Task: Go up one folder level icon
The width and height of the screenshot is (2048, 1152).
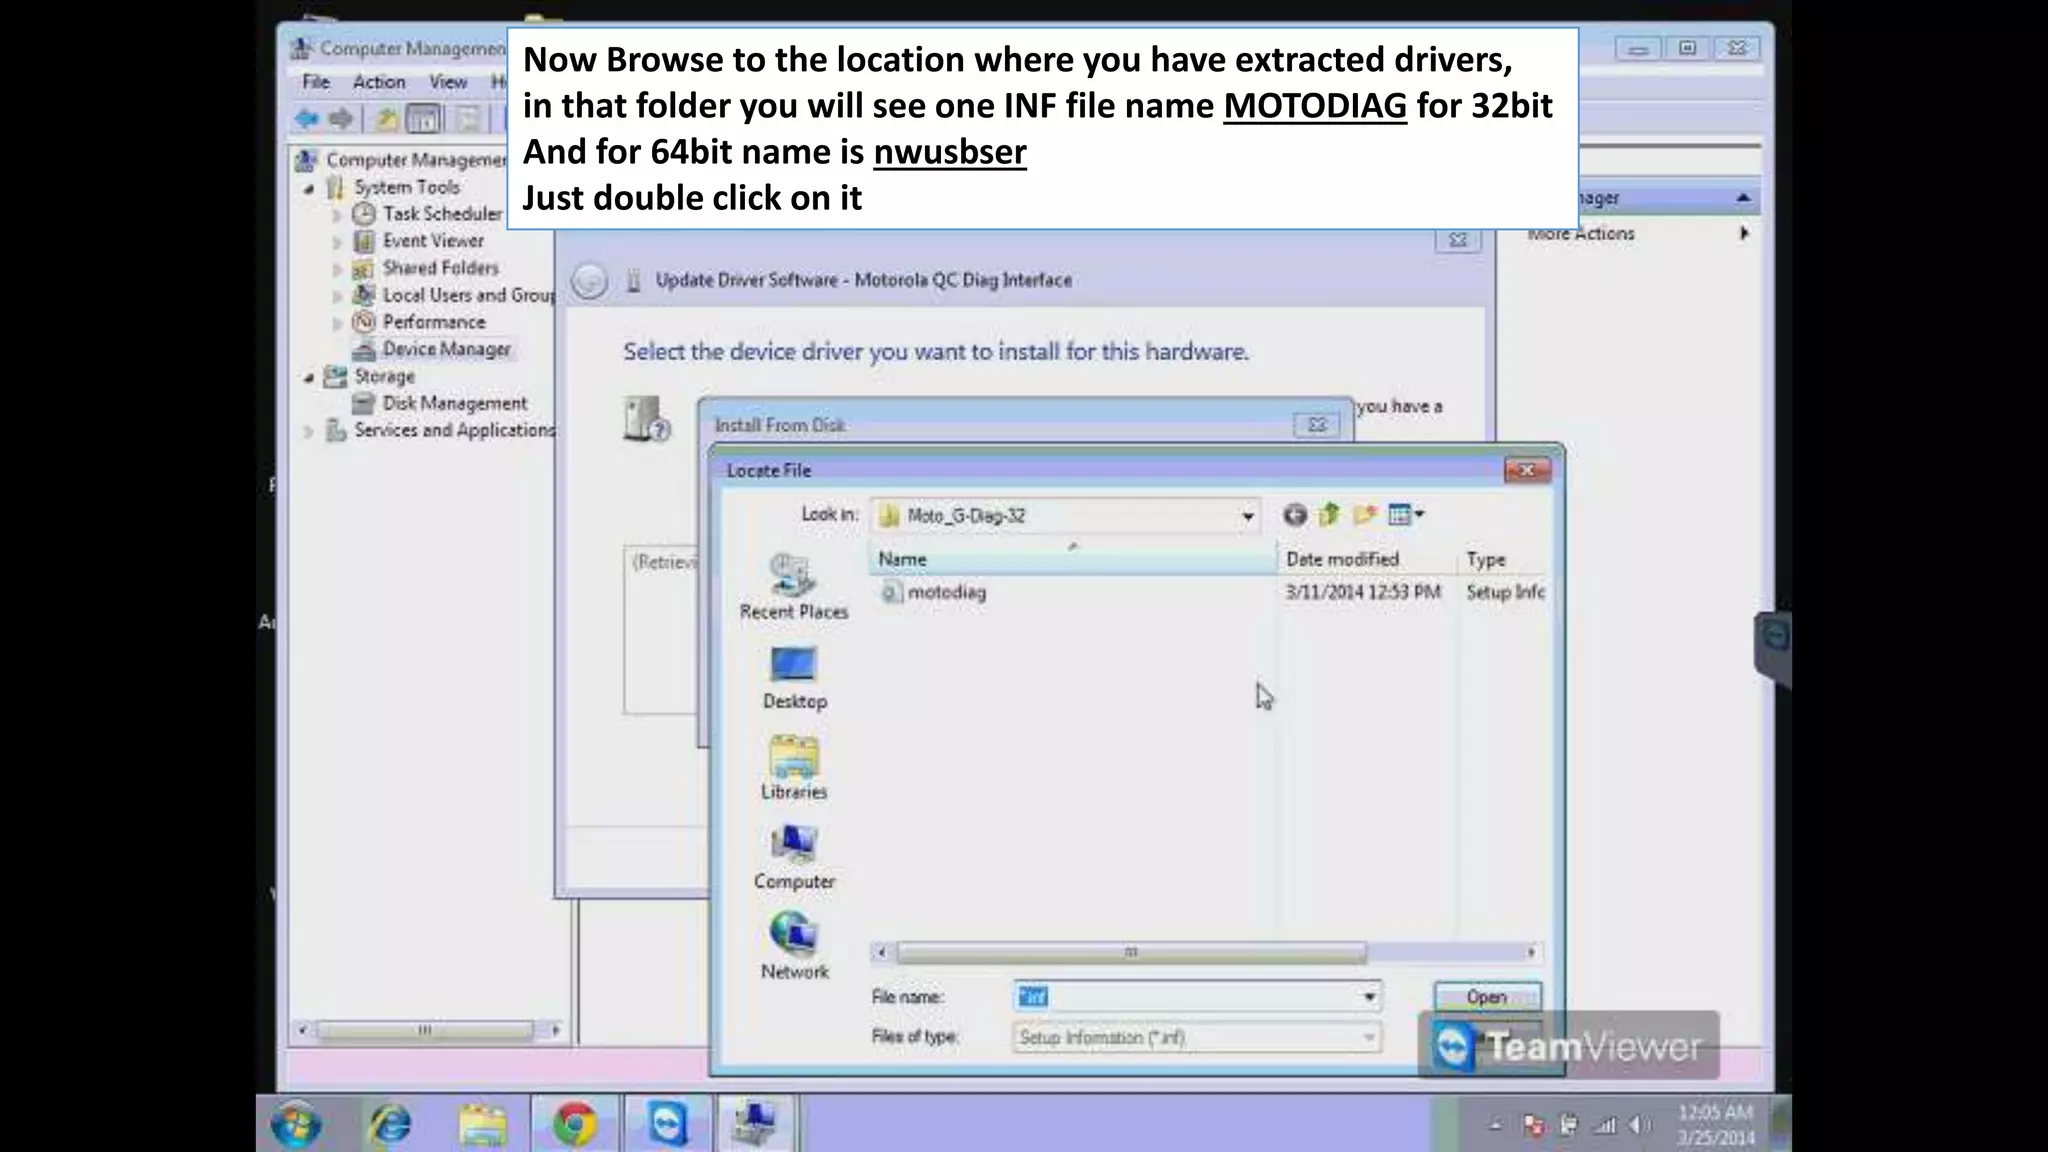Action: (1329, 515)
